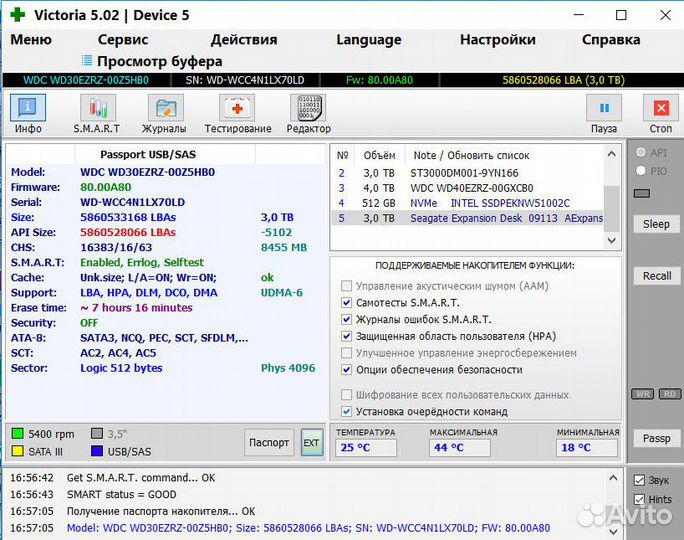Open the Настройки menu
Screen dimensions: 684x540
tap(498, 40)
